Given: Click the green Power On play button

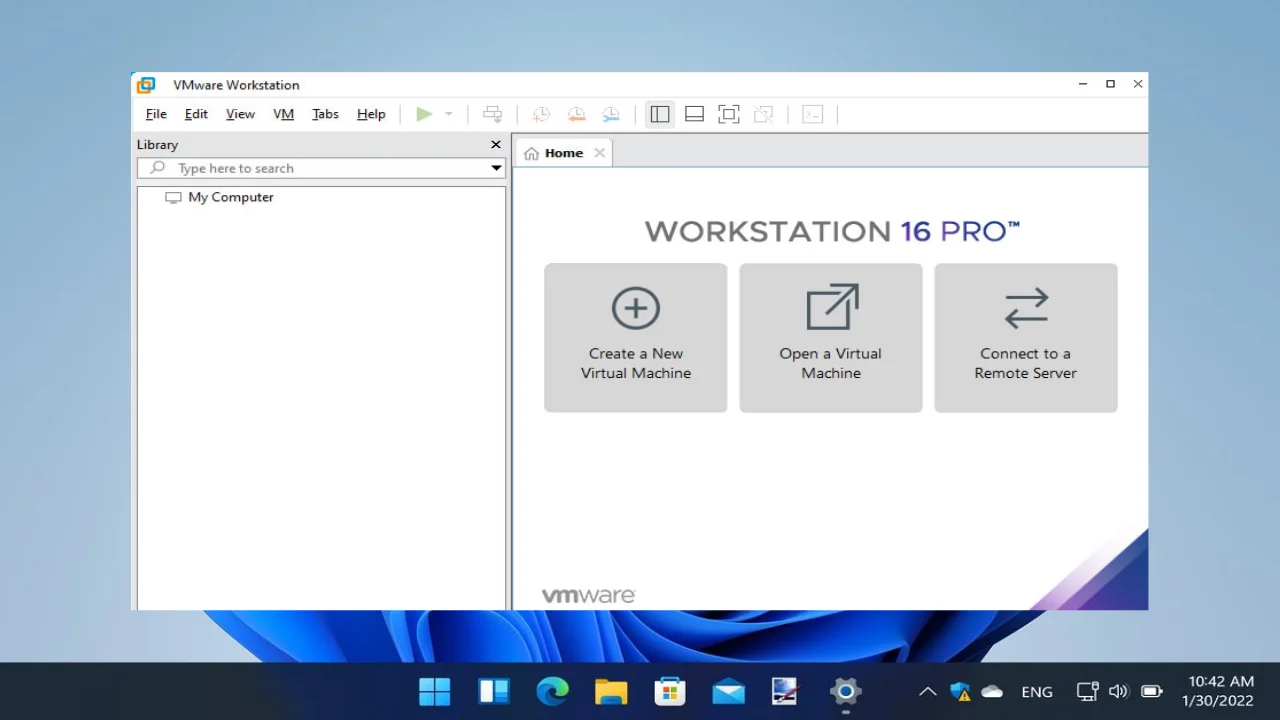Looking at the screenshot, I should coord(424,114).
